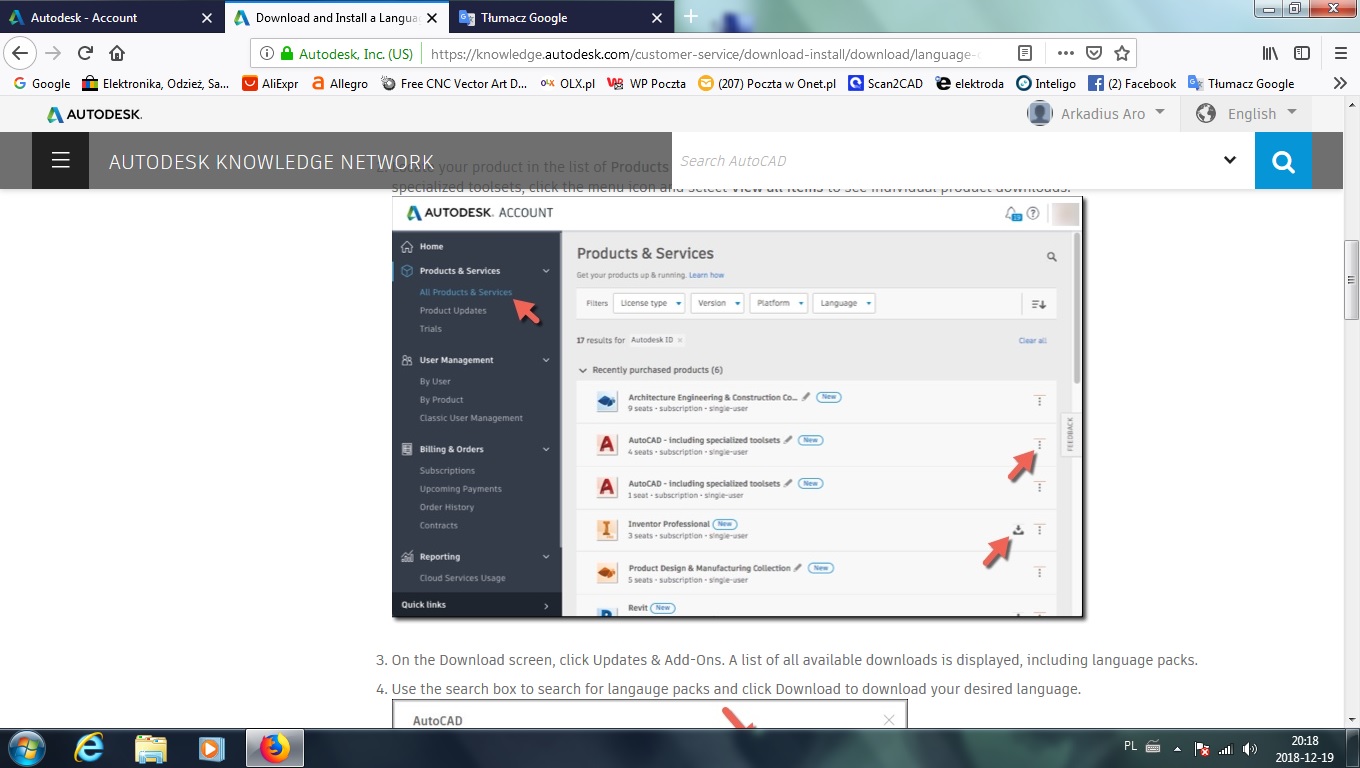Open the AliExpr bookmark
This screenshot has height=768, width=1360.
[271, 84]
